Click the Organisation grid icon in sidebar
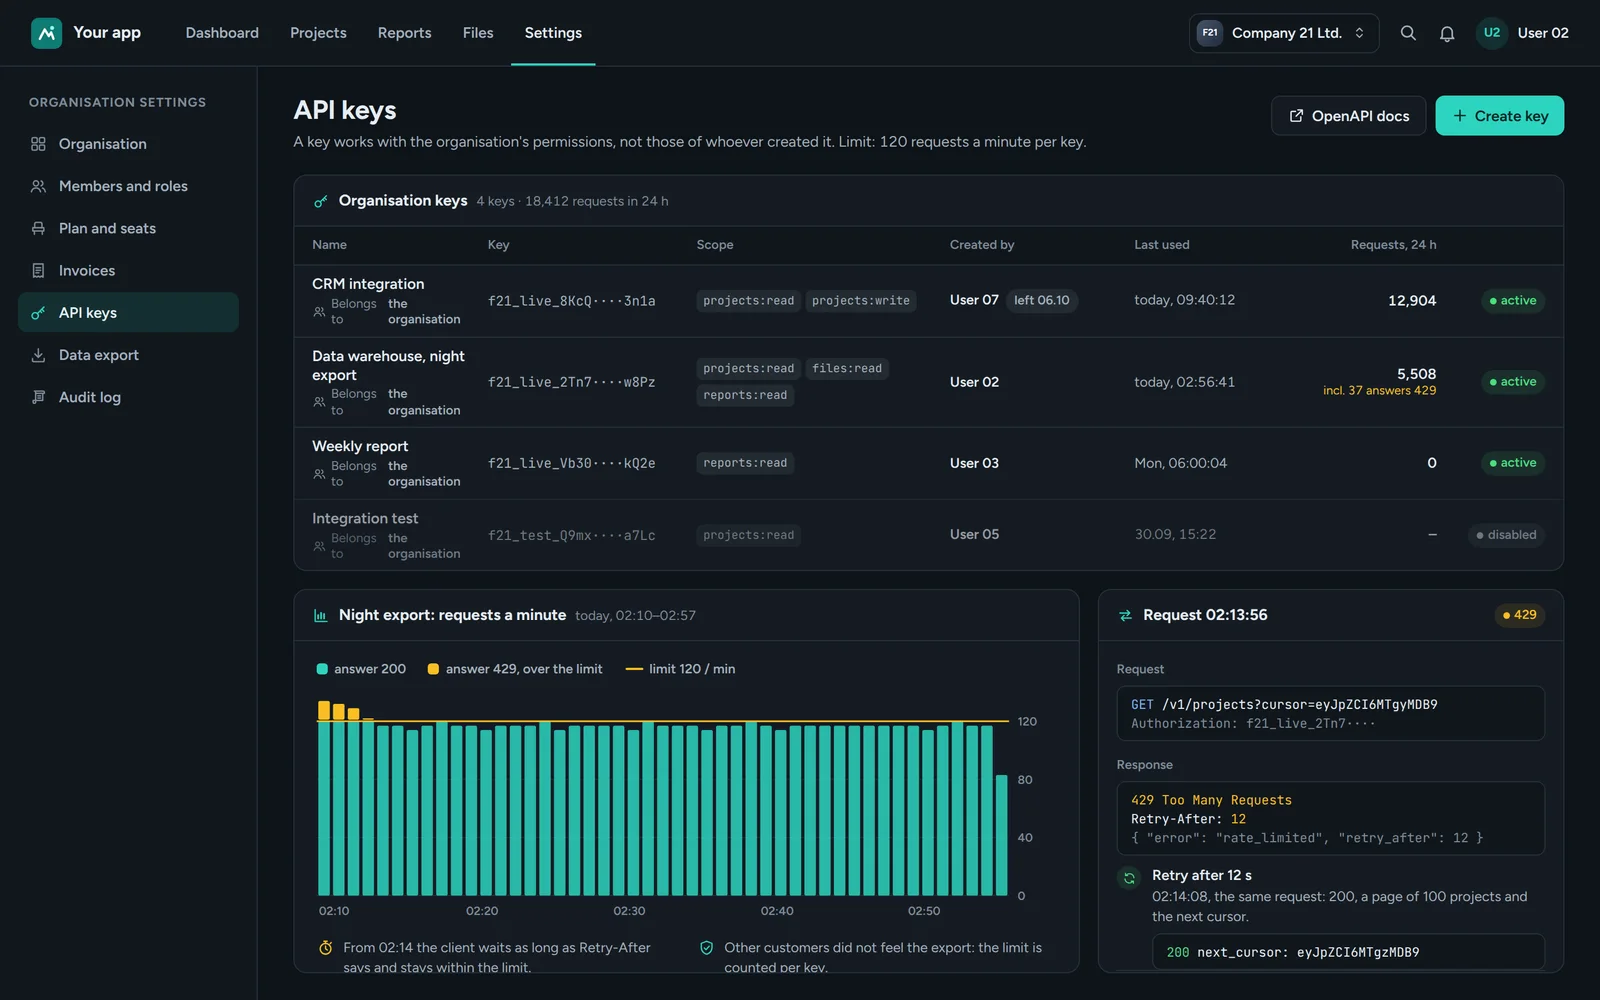Screen dimensions: 1600x1000 click(38, 144)
